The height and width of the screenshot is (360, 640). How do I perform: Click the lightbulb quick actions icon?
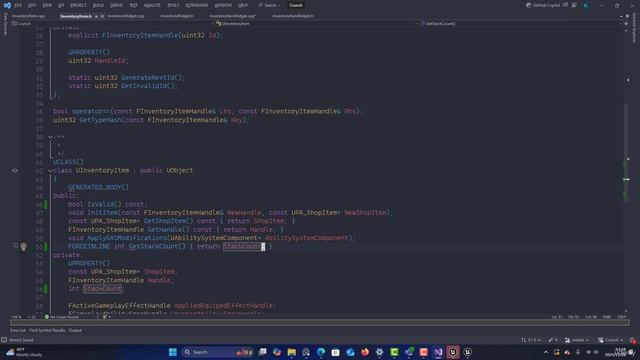[x=23, y=247]
